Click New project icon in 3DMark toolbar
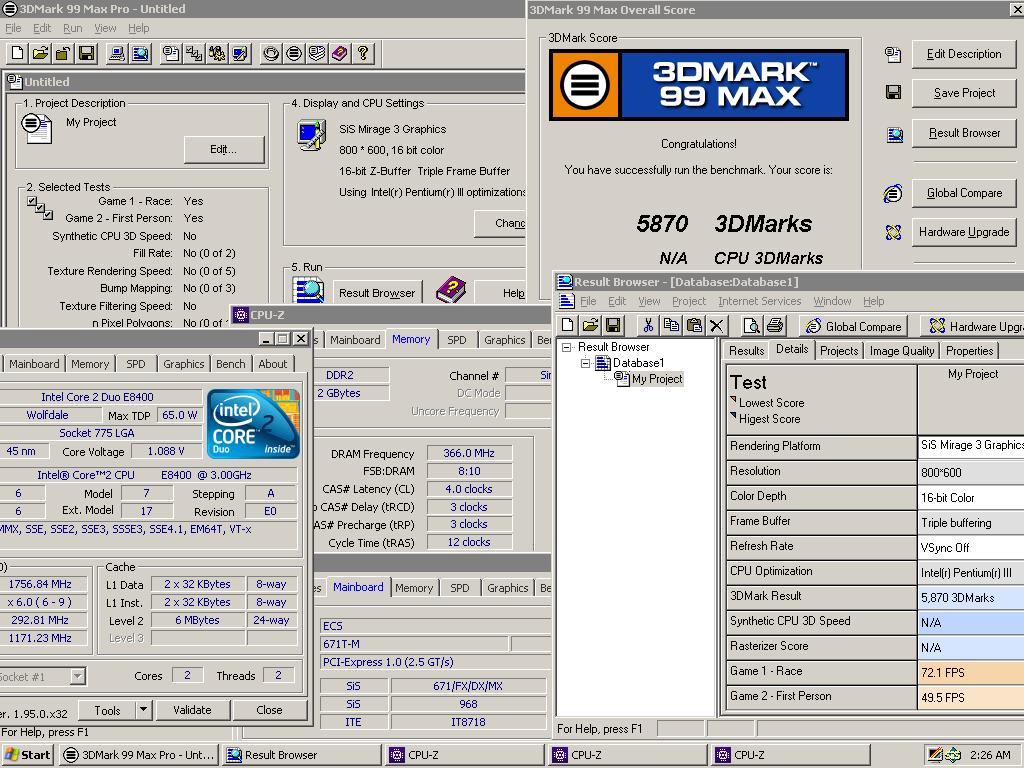The width and height of the screenshot is (1024, 768). (x=18, y=53)
